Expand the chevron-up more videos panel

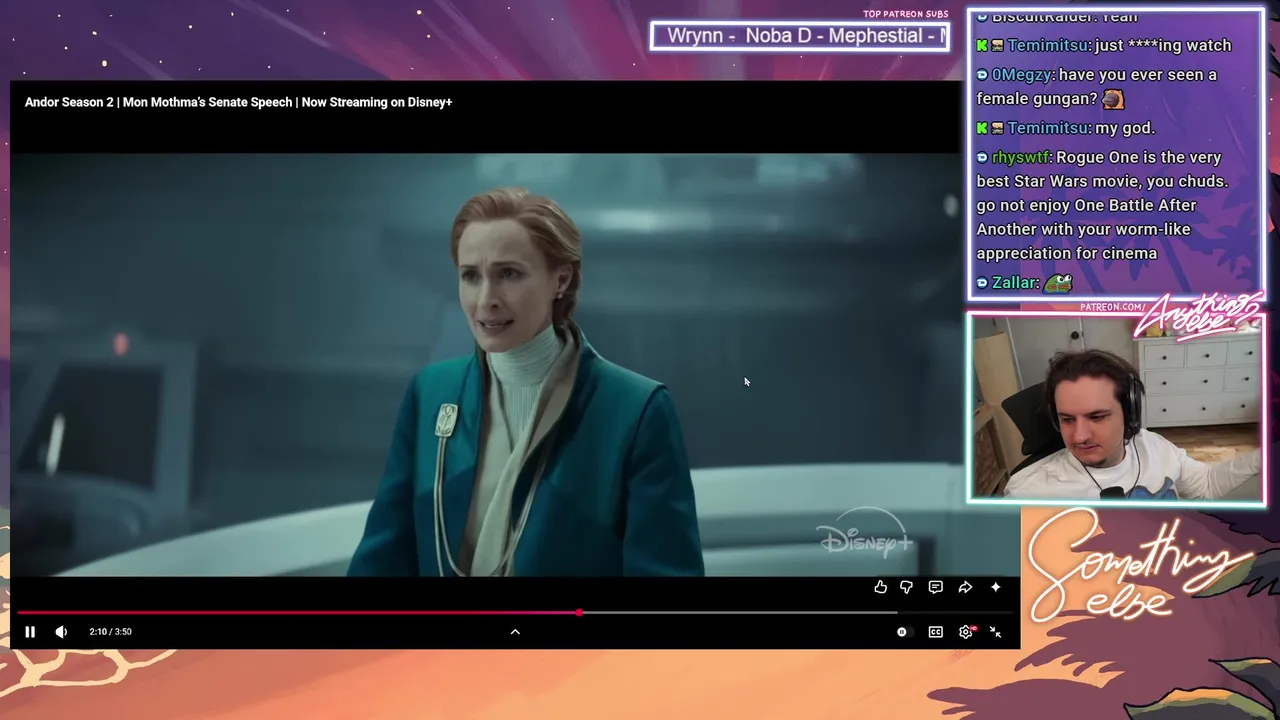[x=515, y=631]
